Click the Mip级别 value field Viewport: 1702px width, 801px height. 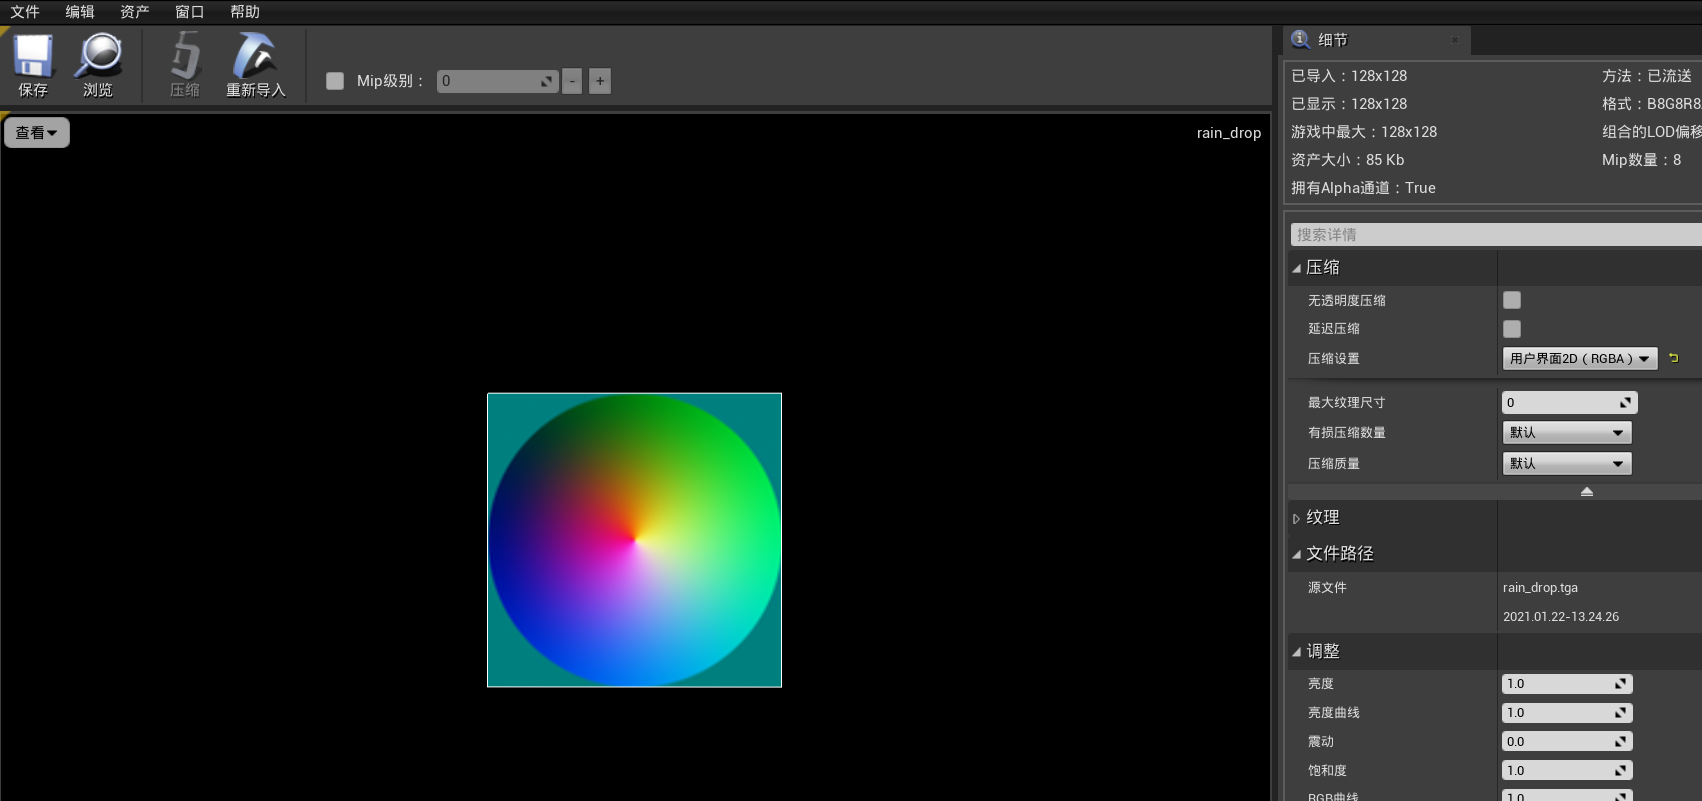(x=497, y=81)
